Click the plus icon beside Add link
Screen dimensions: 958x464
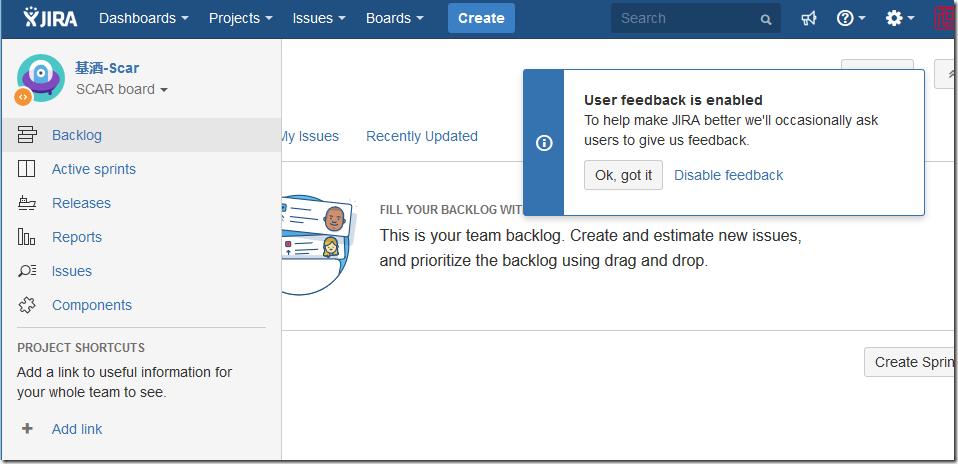27,429
